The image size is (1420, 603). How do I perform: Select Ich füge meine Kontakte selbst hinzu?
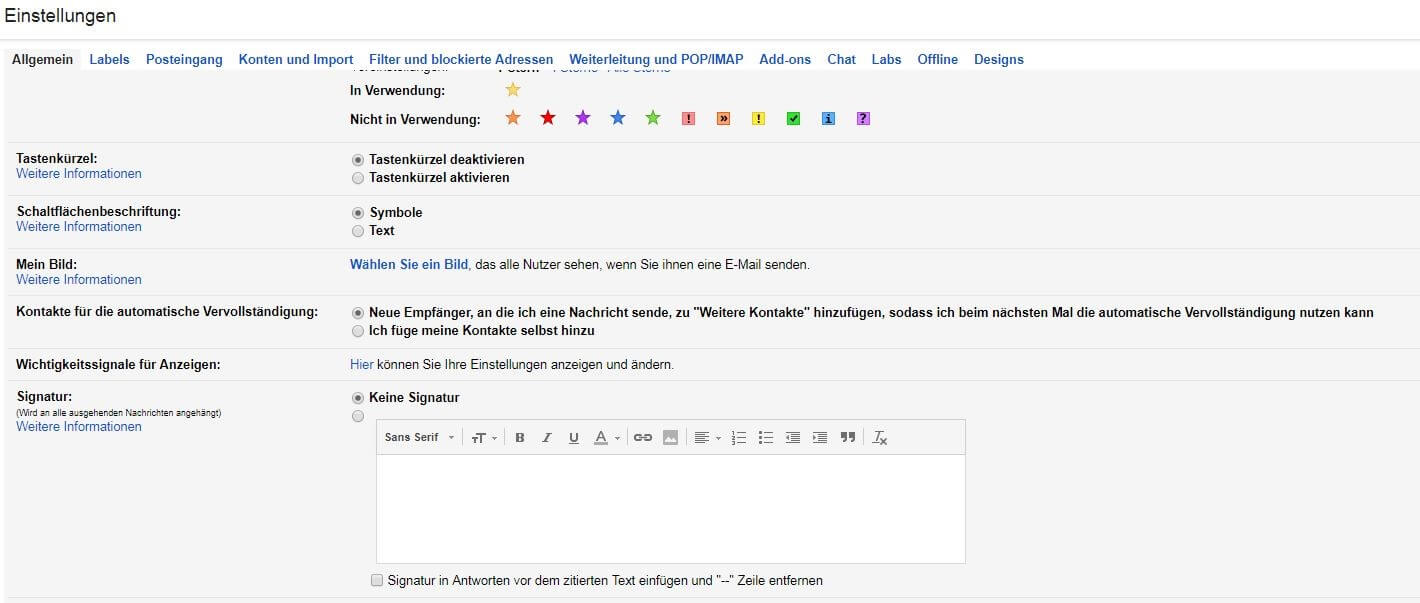(358, 330)
